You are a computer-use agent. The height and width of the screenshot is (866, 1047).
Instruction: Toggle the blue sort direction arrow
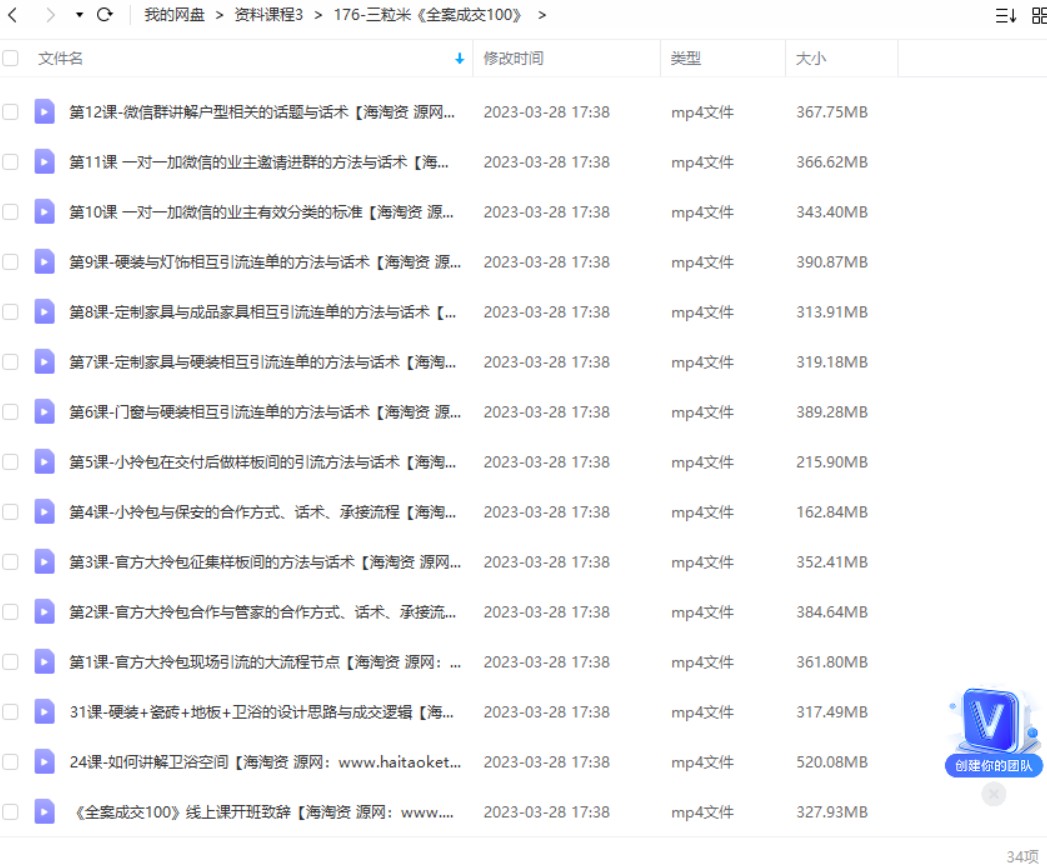[459, 59]
